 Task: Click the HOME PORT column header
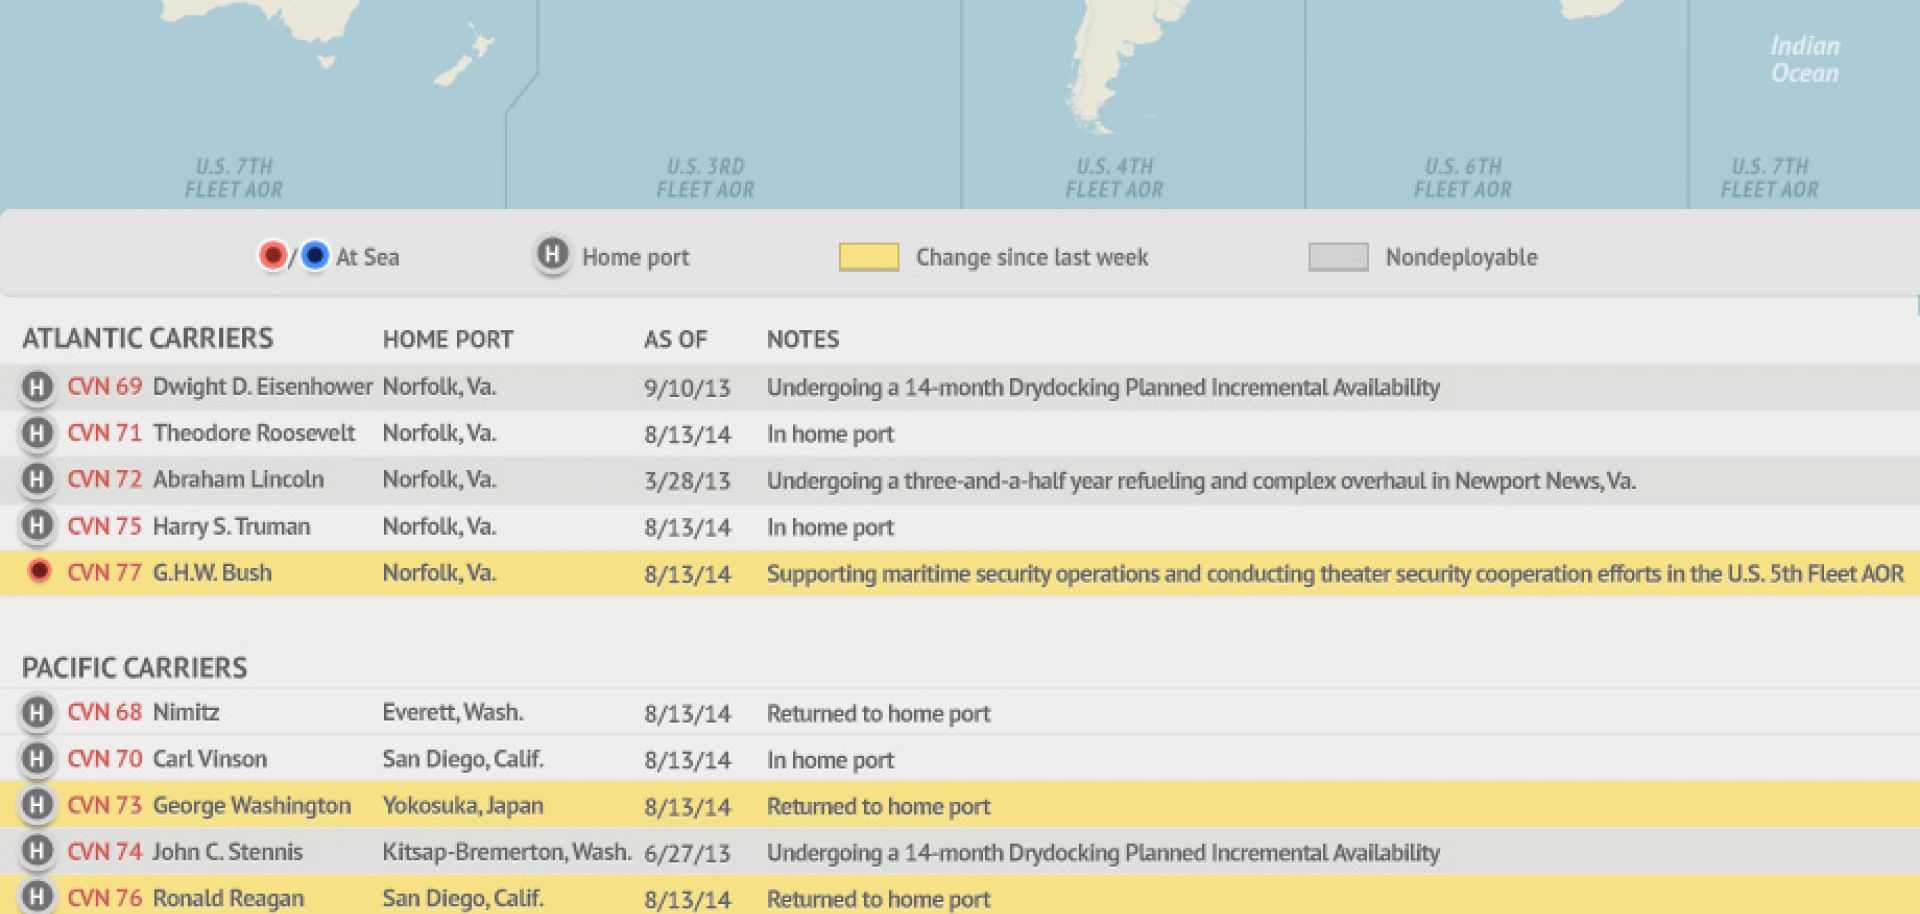[448, 339]
